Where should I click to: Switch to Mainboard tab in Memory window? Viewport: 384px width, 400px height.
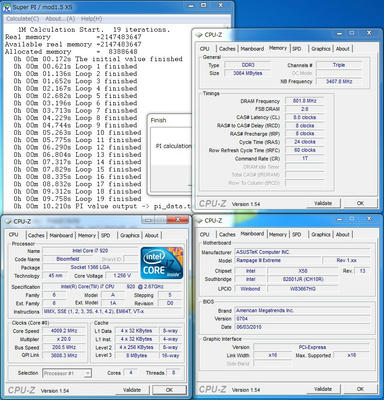(252, 49)
